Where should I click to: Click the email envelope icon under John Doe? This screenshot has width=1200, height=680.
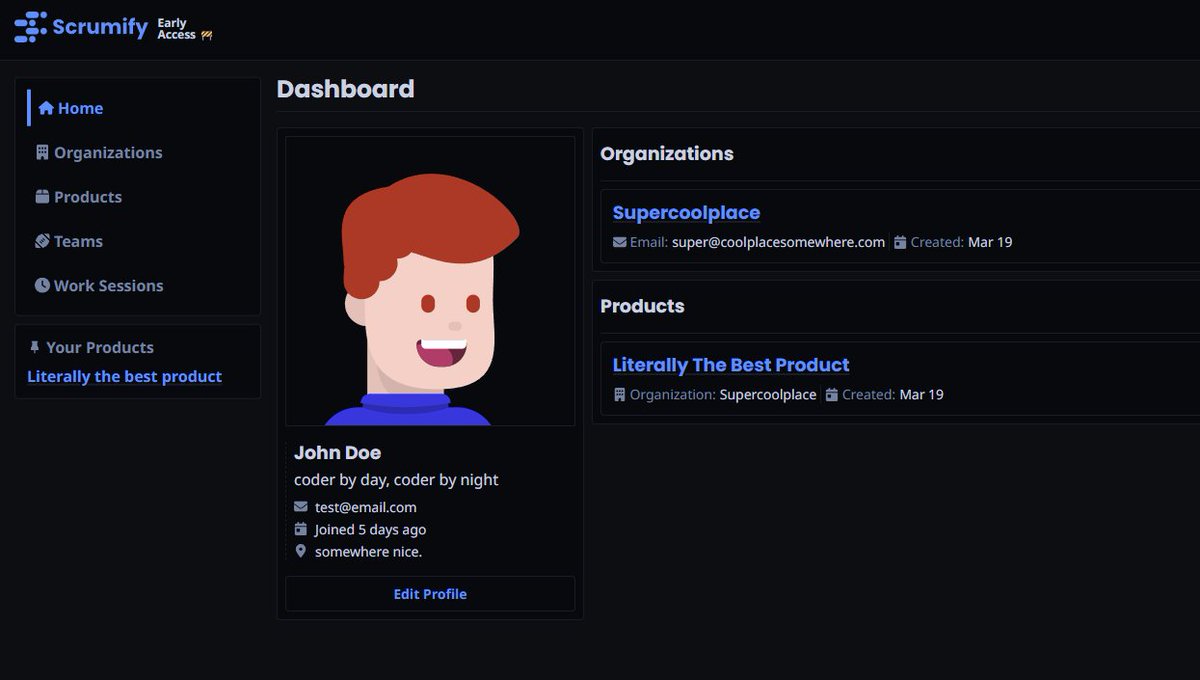click(301, 507)
